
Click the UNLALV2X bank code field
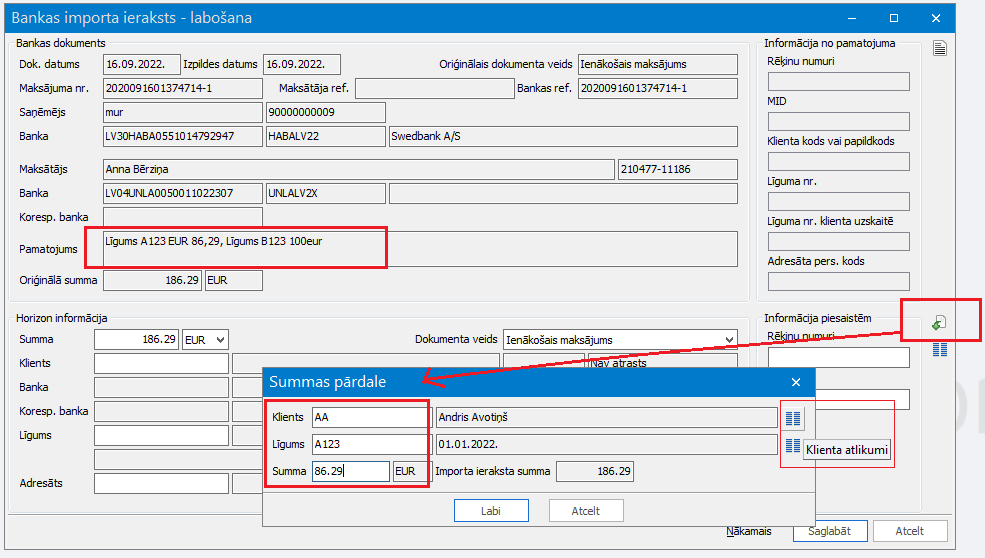coord(325,194)
